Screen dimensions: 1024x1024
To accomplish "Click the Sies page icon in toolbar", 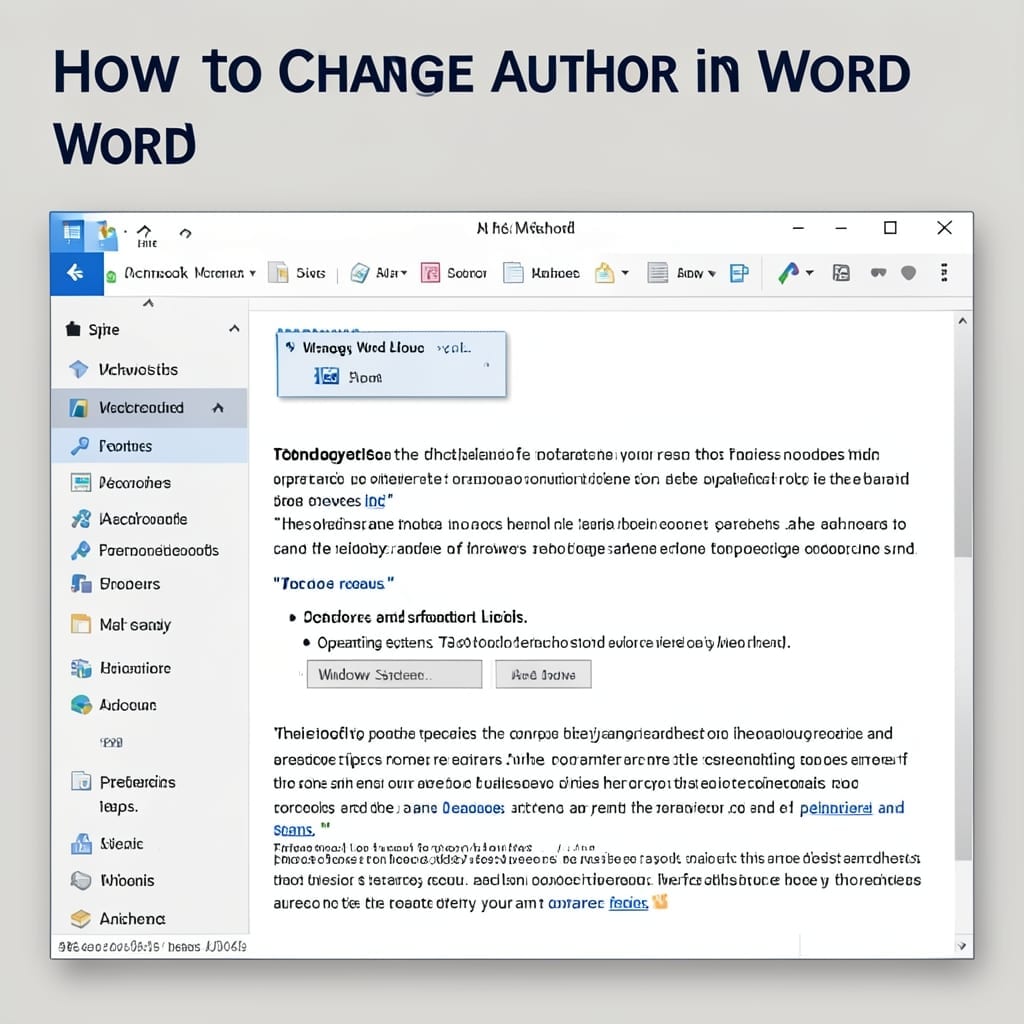I will [279, 273].
